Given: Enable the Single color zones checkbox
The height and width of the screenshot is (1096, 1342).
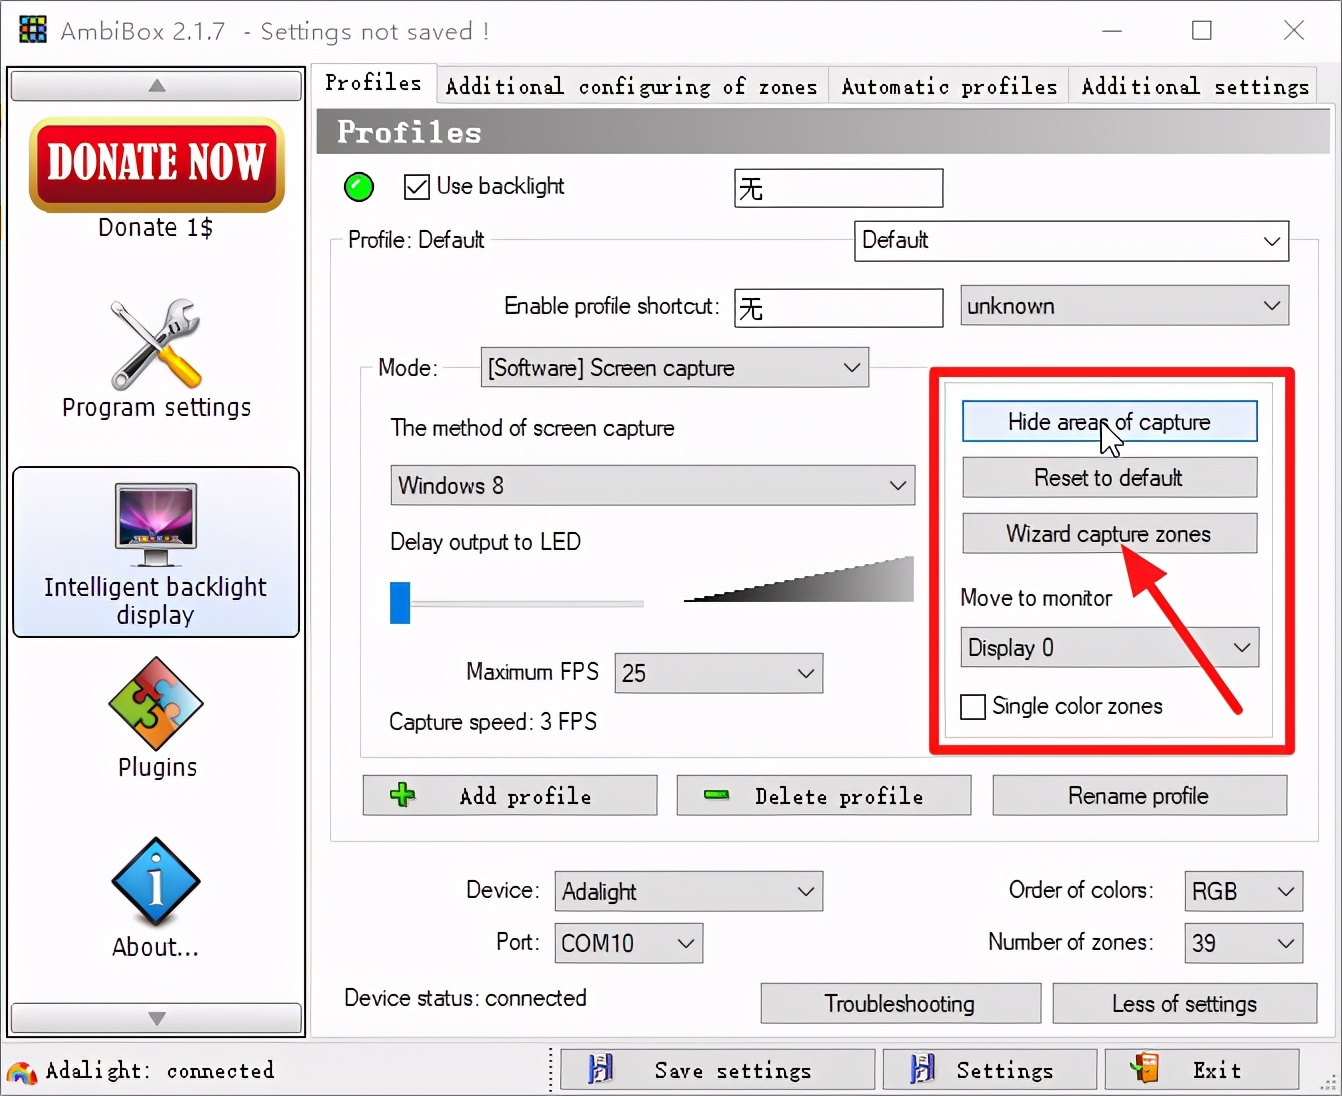Looking at the screenshot, I should coord(972,707).
